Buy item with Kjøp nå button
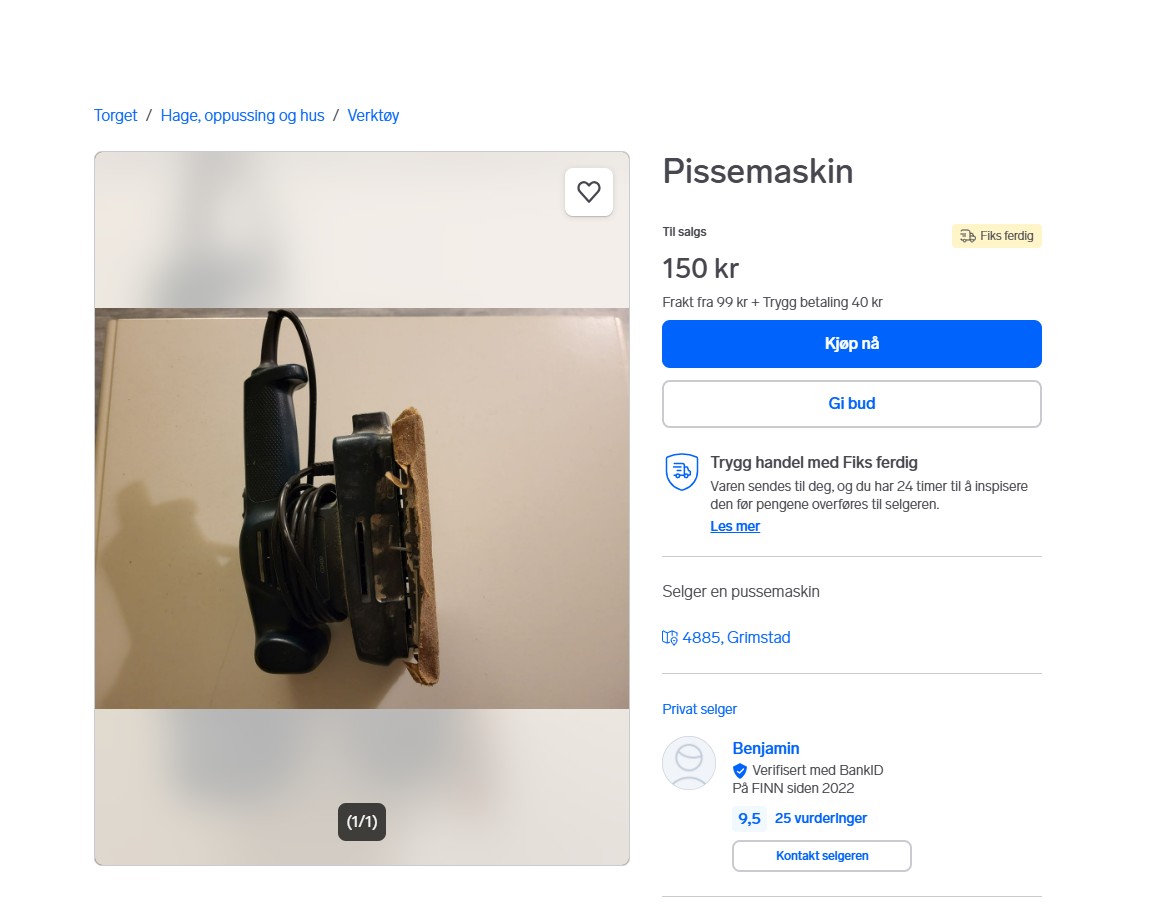 [852, 344]
